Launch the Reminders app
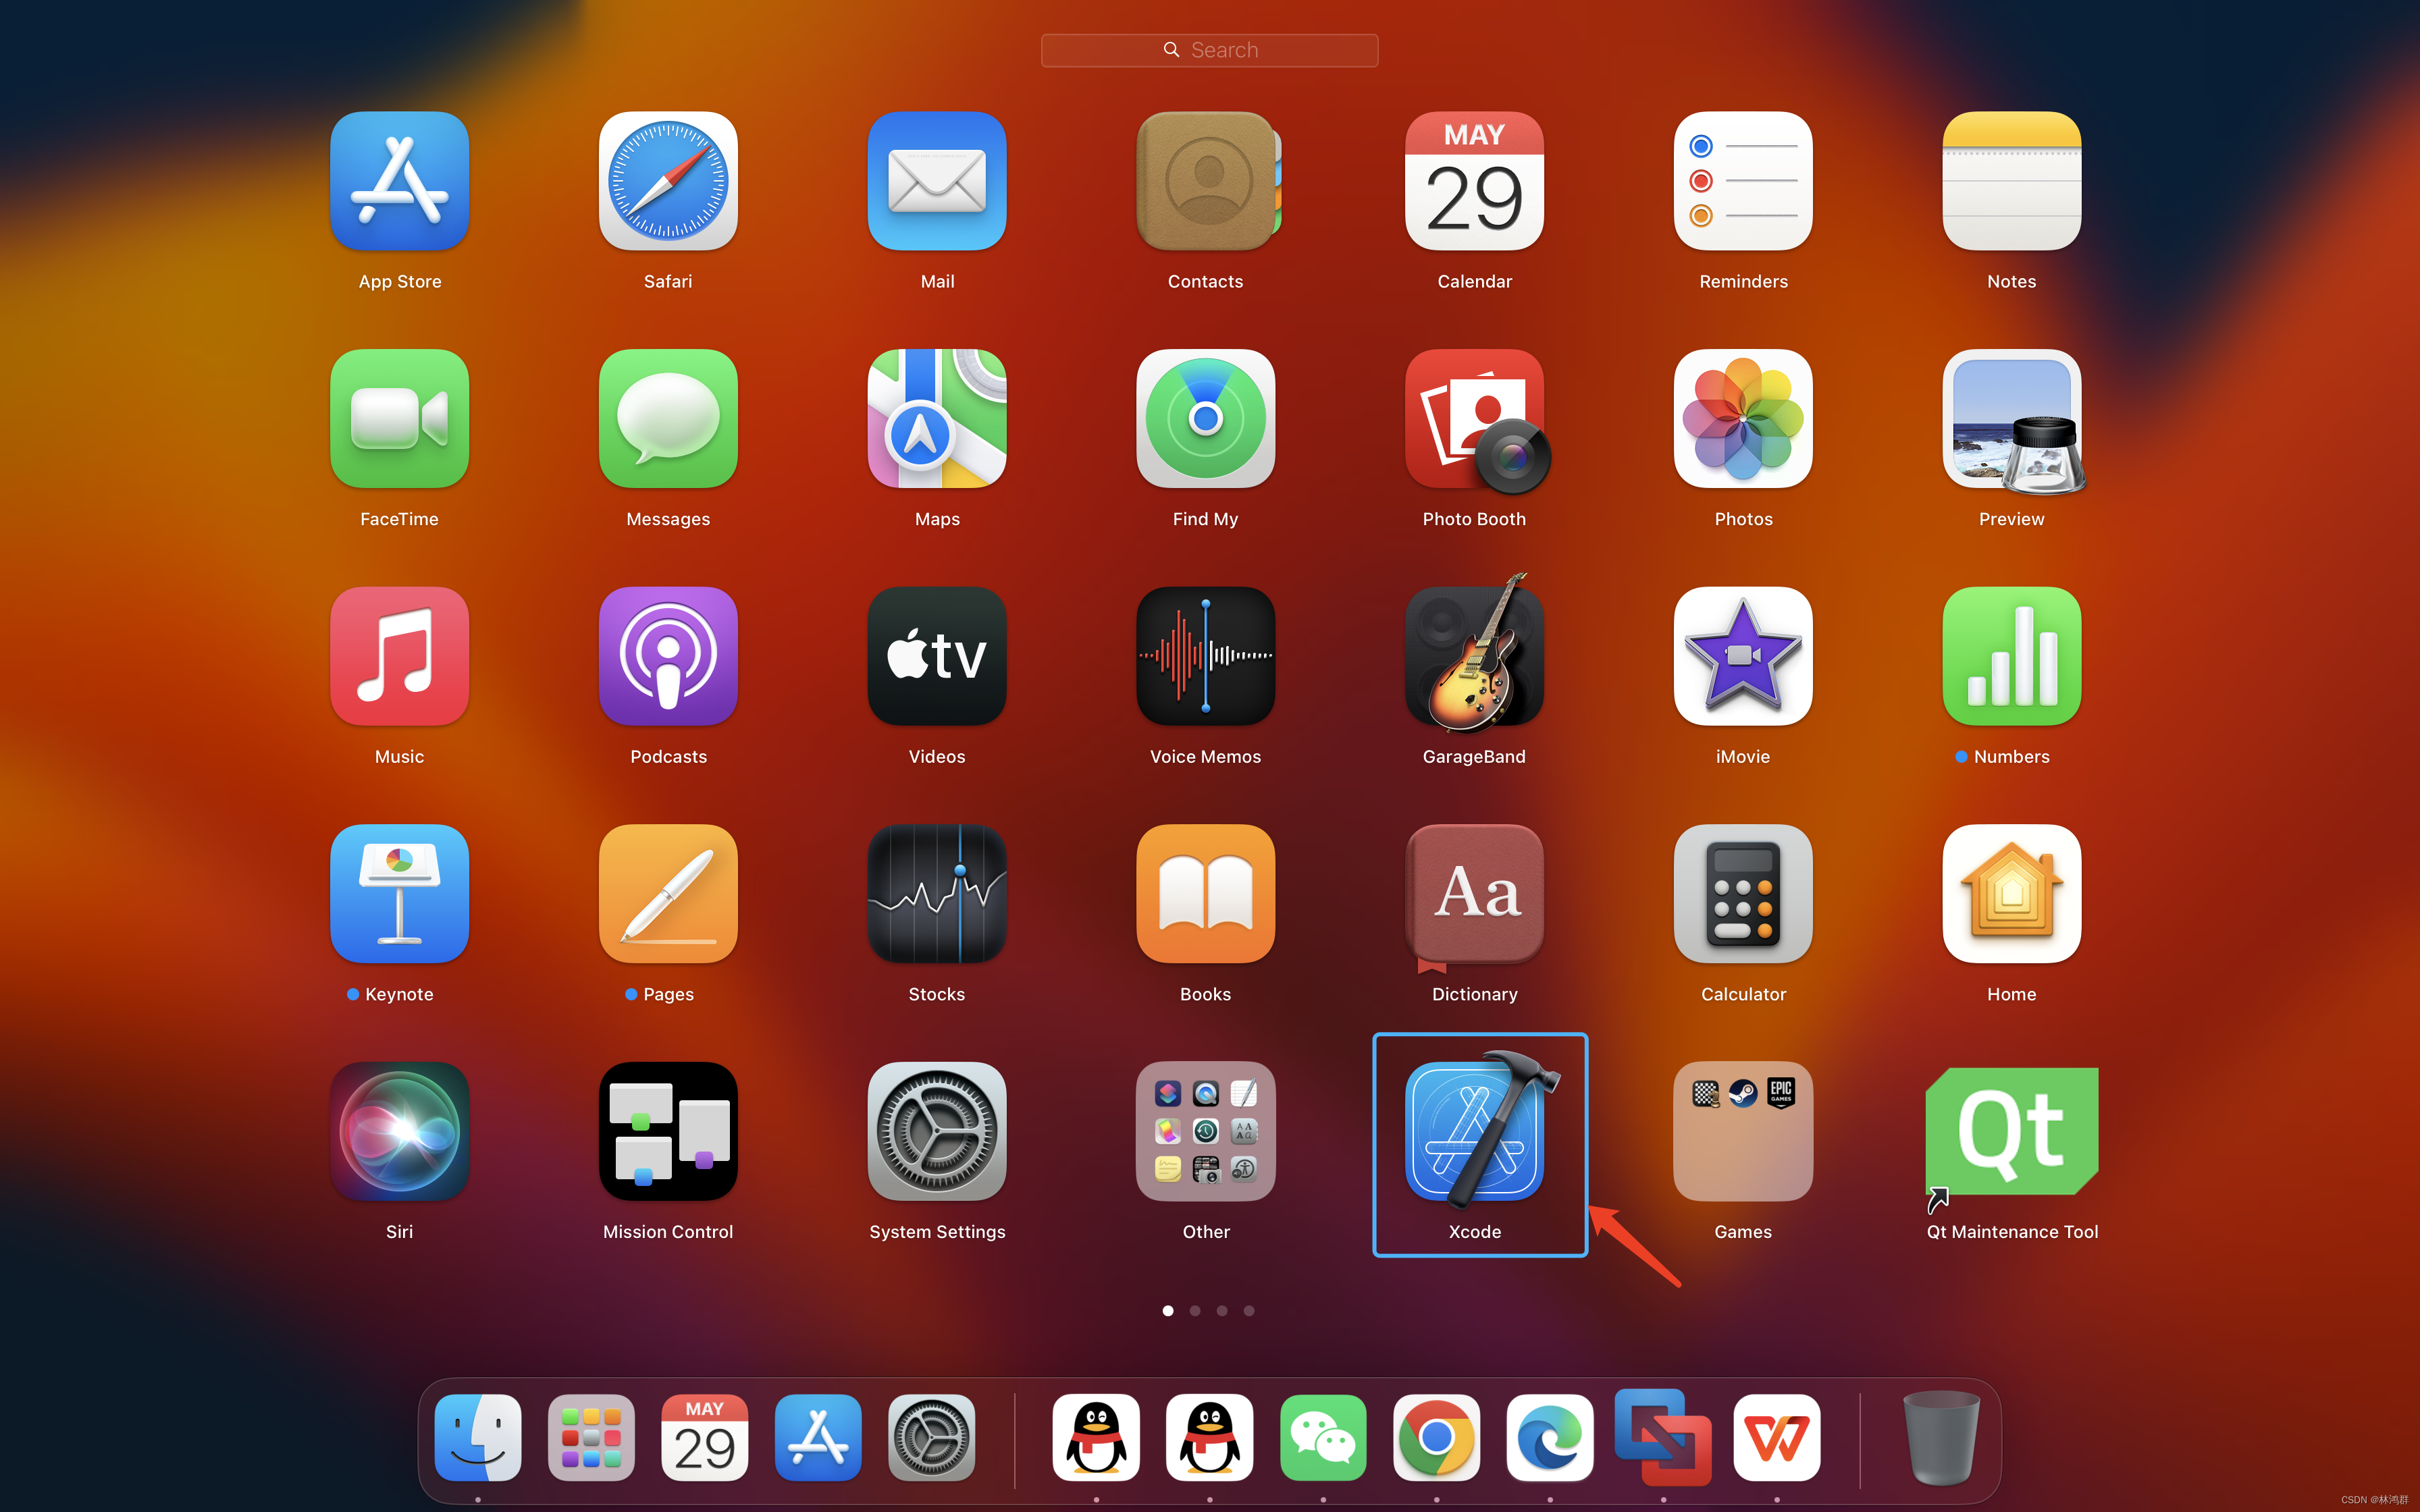The width and height of the screenshot is (2420, 1512). (1743, 181)
